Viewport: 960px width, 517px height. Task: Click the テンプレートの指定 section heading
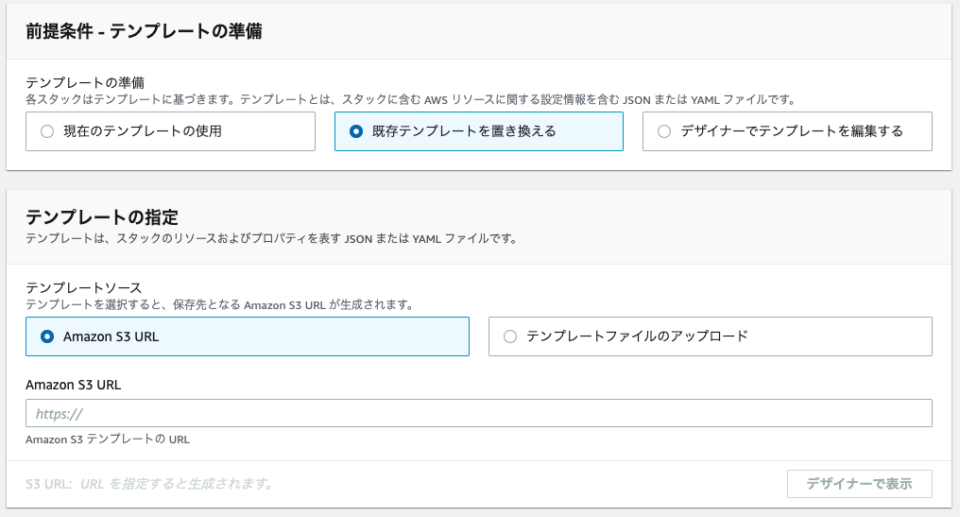[x=102, y=217]
